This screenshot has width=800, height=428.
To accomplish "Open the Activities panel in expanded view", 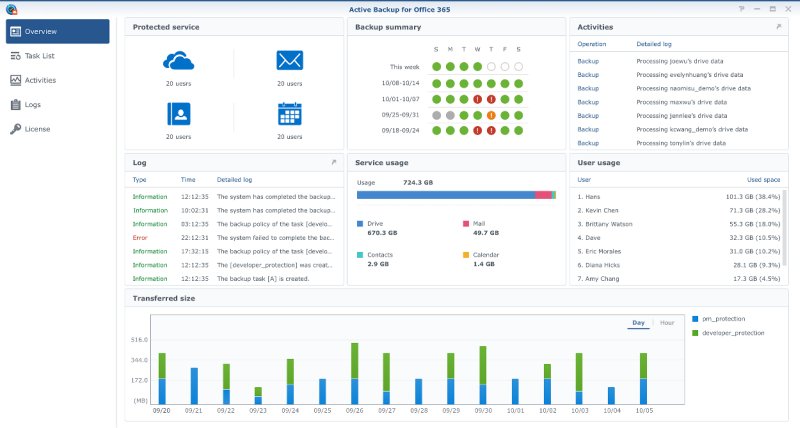I will point(778,27).
